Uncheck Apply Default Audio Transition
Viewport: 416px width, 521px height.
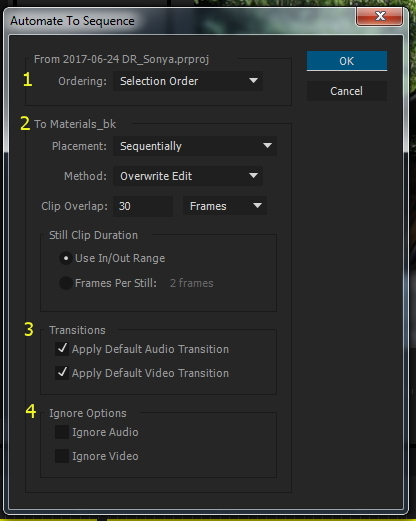[62, 349]
